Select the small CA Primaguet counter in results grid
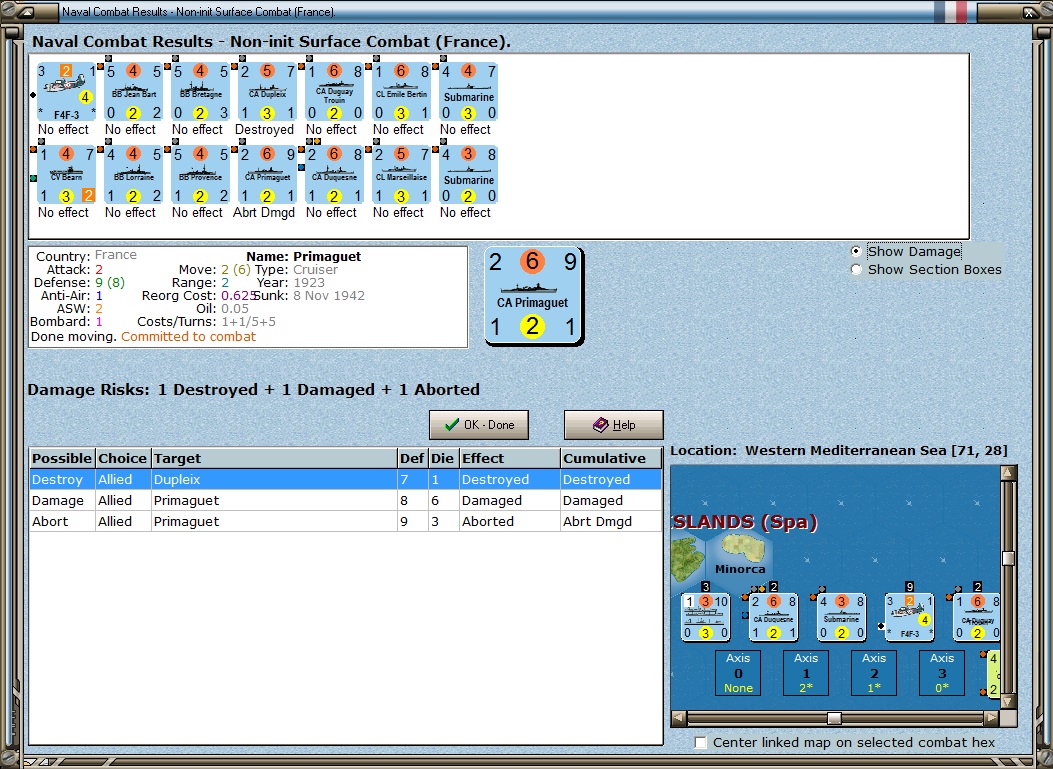Image resolution: width=1053 pixels, height=769 pixels. (267, 175)
